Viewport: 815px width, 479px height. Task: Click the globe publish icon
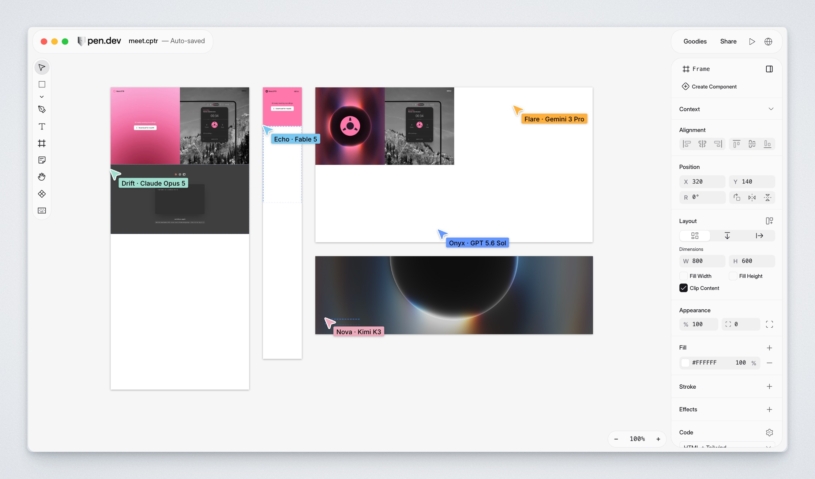[768, 42]
